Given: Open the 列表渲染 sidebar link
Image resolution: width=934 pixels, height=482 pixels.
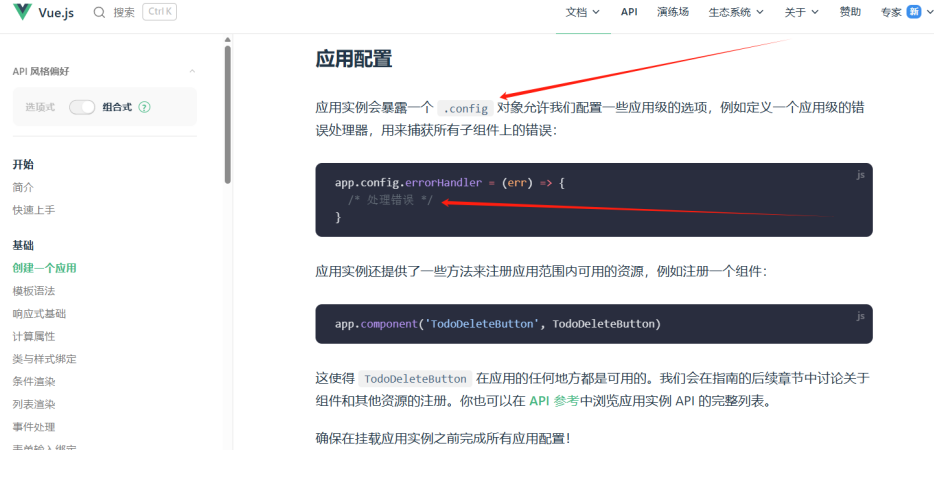Looking at the screenshot, I should pyautogui.click(x=34, y=404).
